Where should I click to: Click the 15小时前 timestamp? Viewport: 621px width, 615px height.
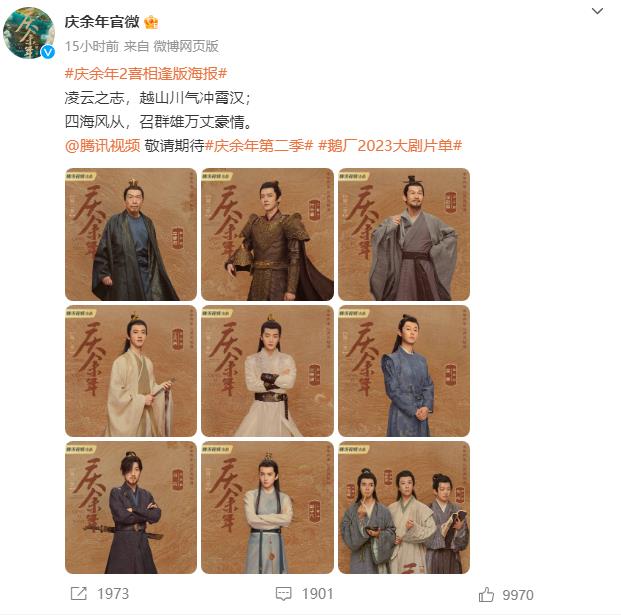pyautogui.click(x=92, y=46)
